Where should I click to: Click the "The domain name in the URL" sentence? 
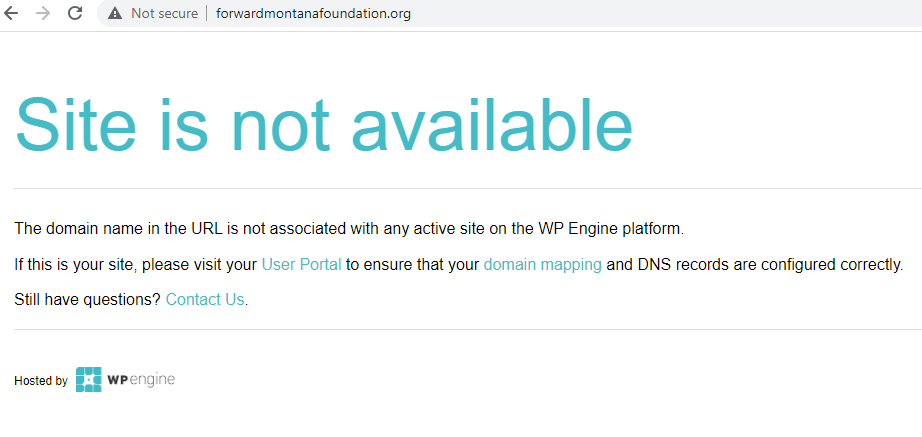(120, 229)
